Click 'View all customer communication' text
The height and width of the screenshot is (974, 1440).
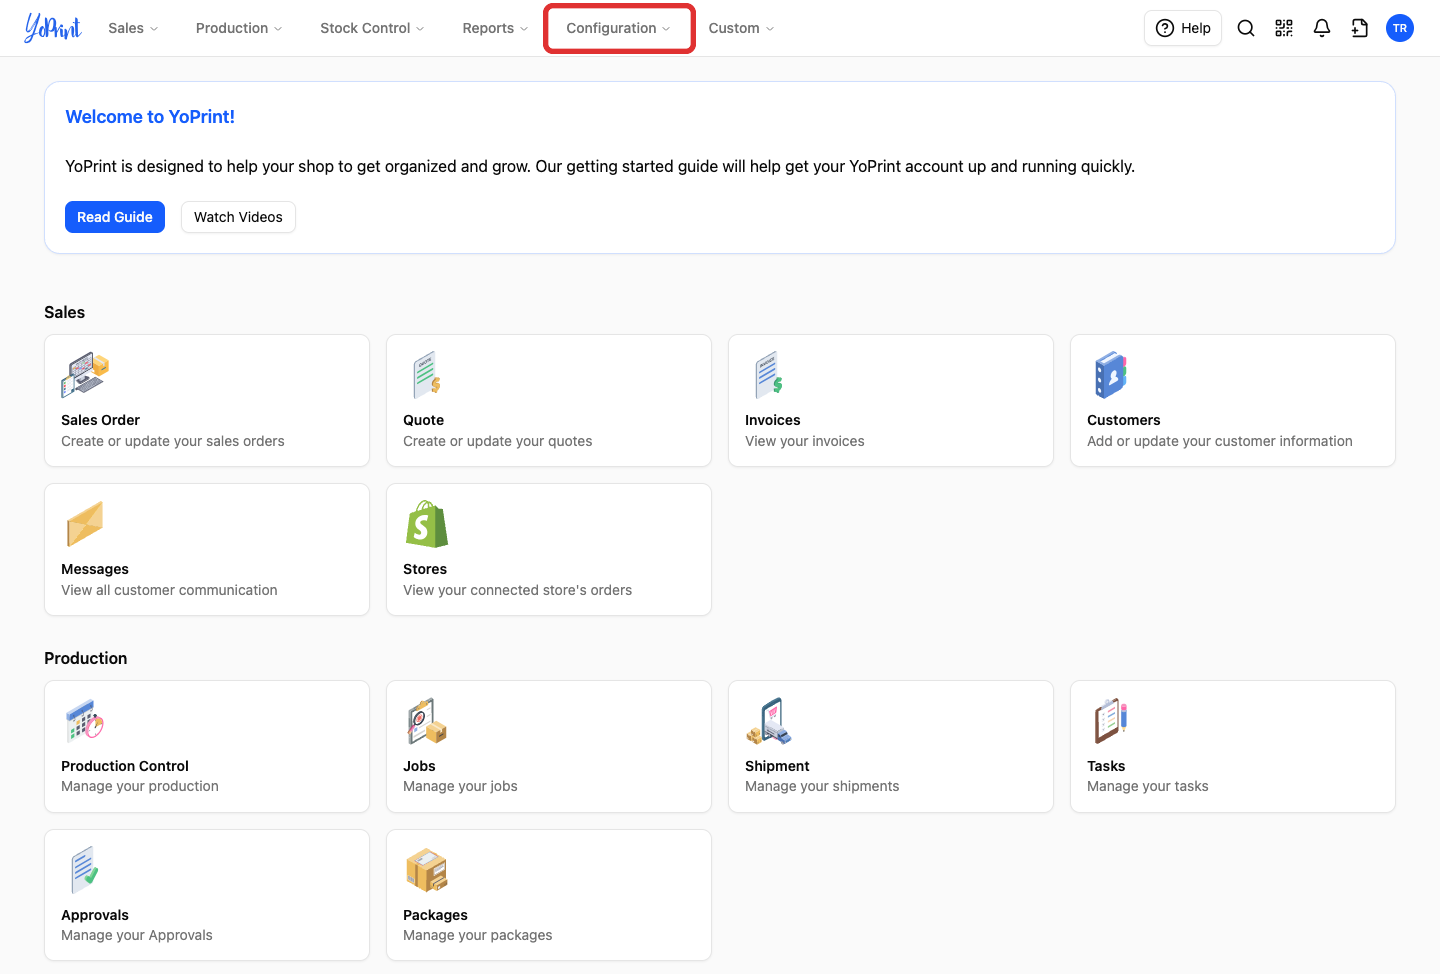coord(169,590)
